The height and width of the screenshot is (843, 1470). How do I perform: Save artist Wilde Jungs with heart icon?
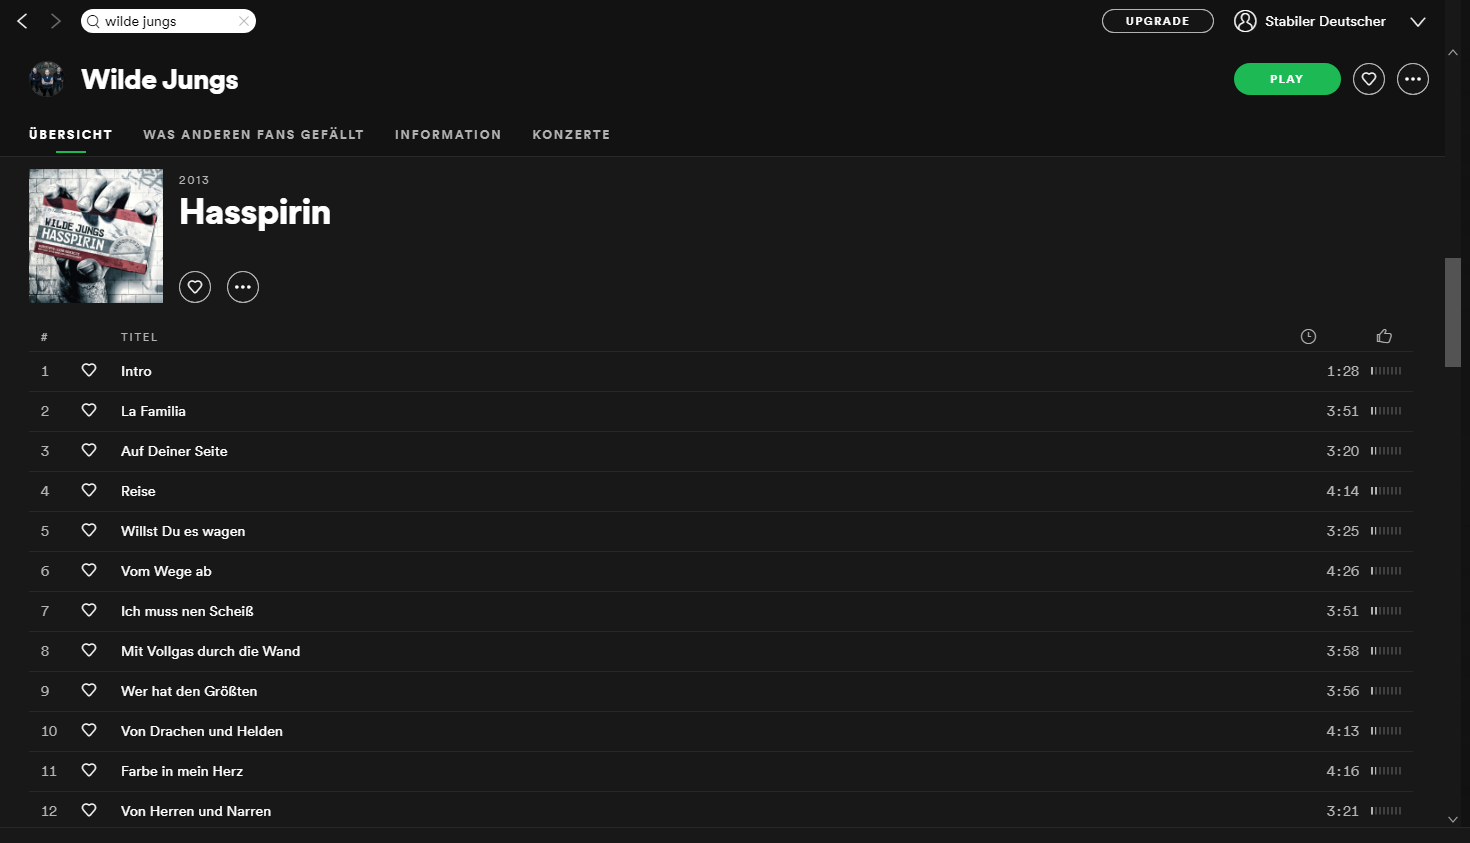pos(1368,79)
